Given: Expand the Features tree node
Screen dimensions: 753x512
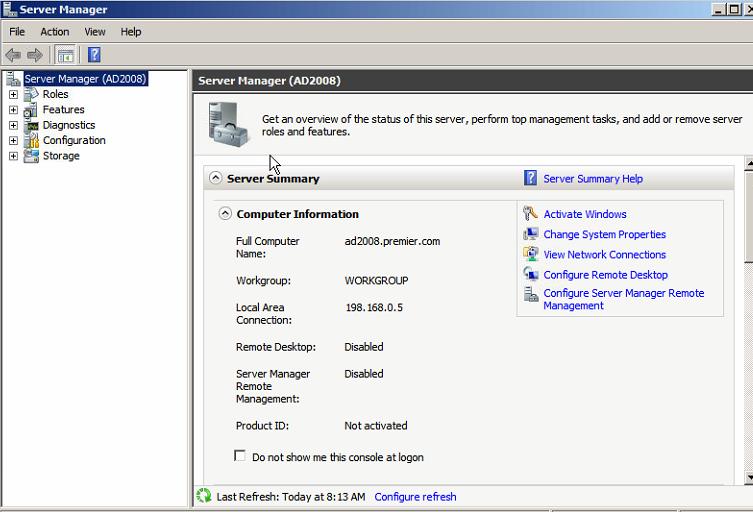Looking at the screenshot, I should [x=13, y=110].
